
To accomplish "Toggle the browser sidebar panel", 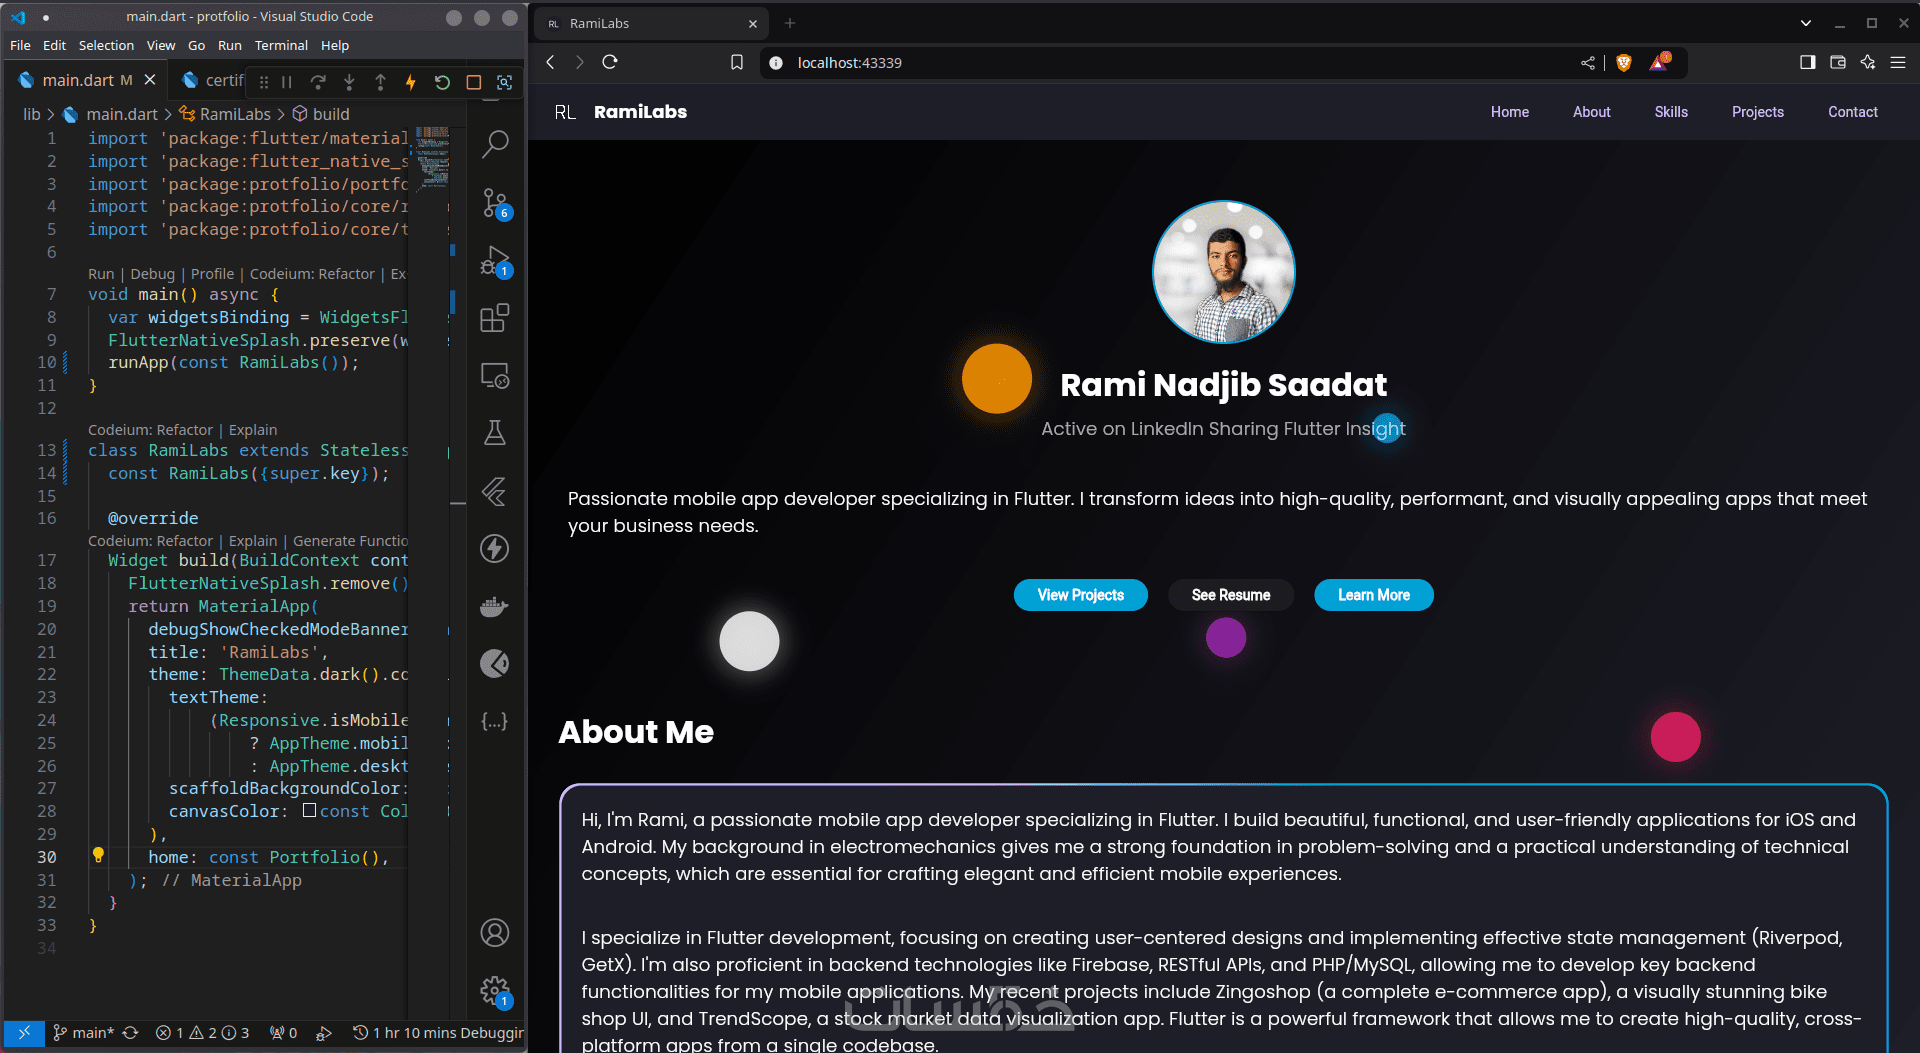I will pos(1808,62).
